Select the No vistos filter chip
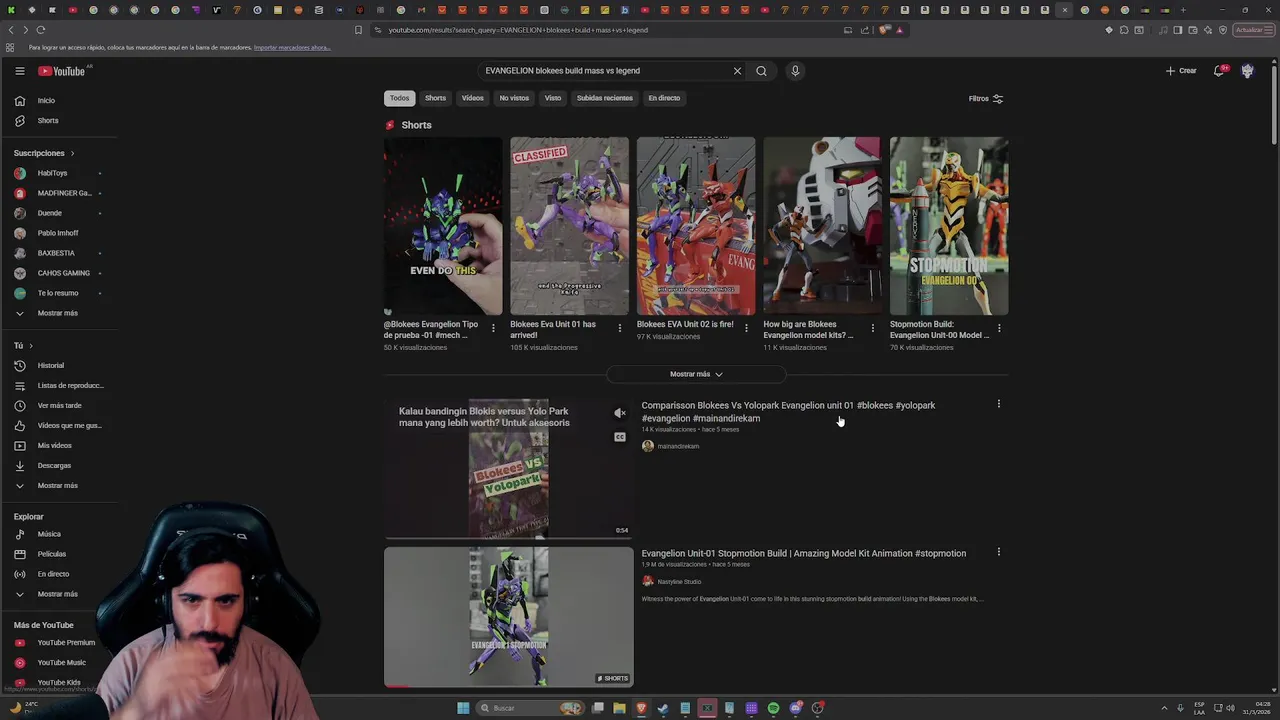The image size is (1280, 720). pyautogui.click(x=514, y=98)
